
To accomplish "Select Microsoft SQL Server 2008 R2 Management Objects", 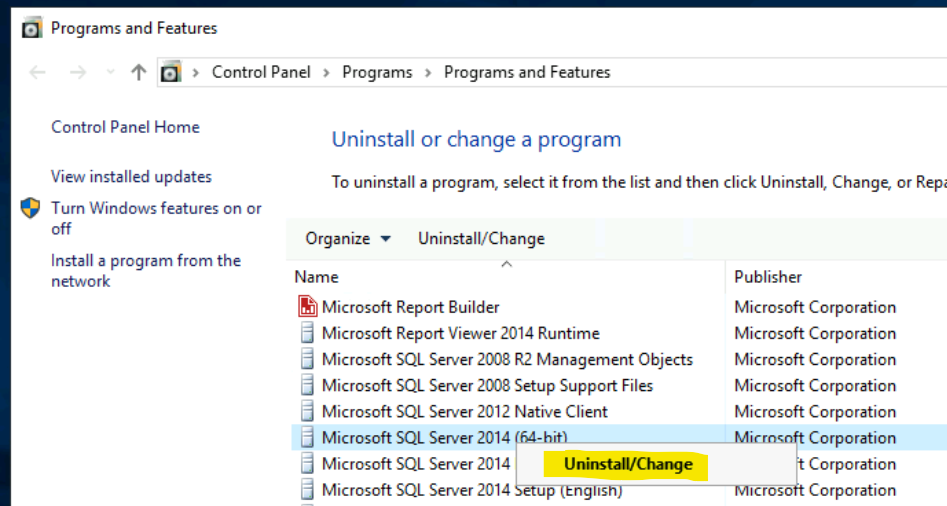I will (507, 359).
